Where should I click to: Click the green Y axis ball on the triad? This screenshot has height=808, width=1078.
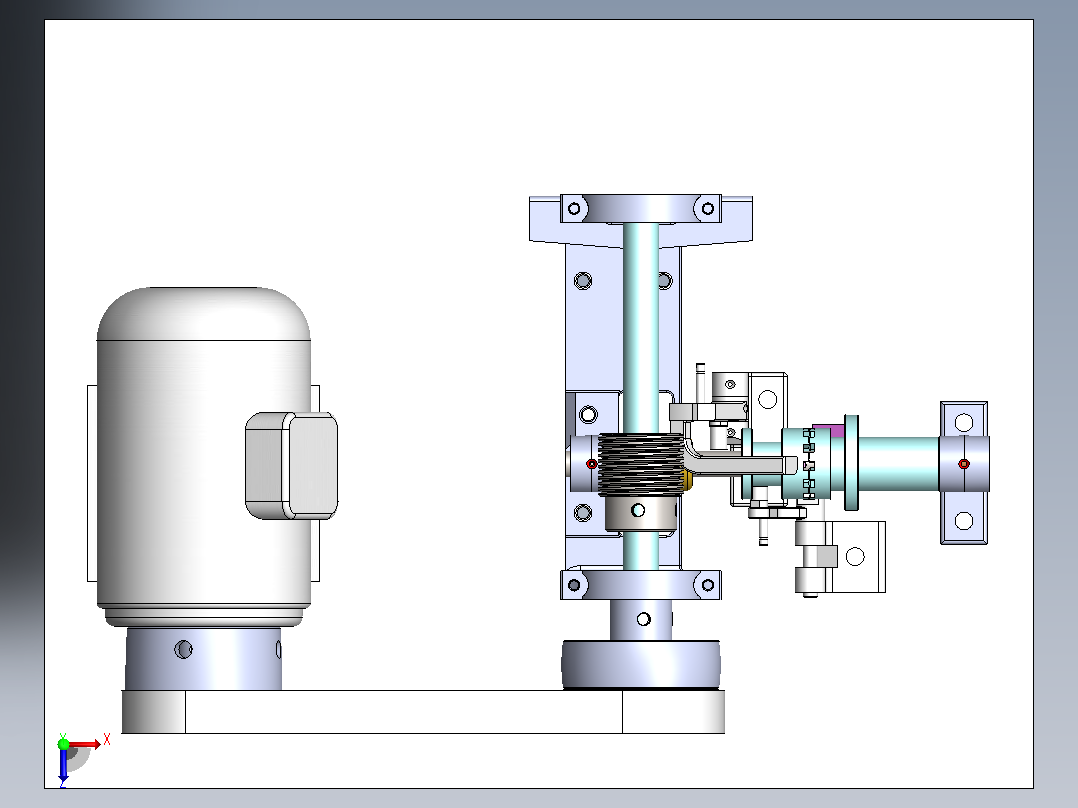pyautogui.click(x=63, y=743)
